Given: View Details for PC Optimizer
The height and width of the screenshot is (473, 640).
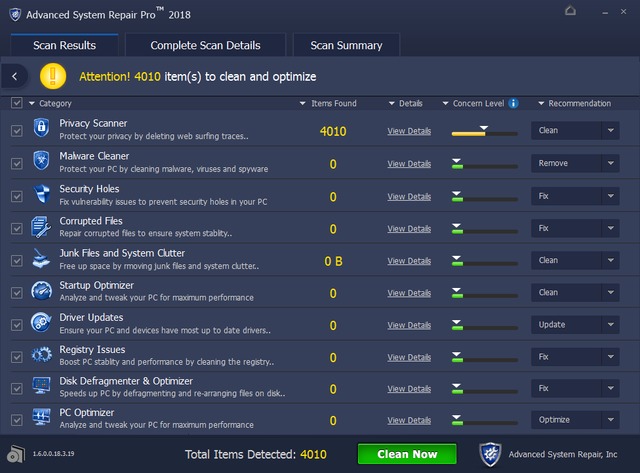Looking at the screenshot, I should [x=409, y=420].
